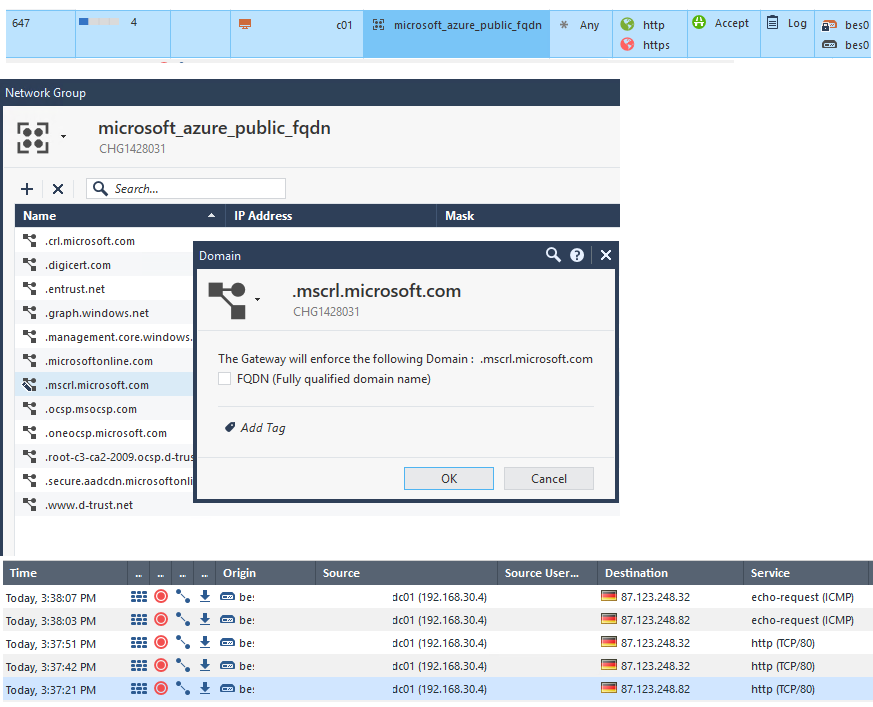Click the Any asterisk icon in rule
873x707 pixels.
coord(564,24)
